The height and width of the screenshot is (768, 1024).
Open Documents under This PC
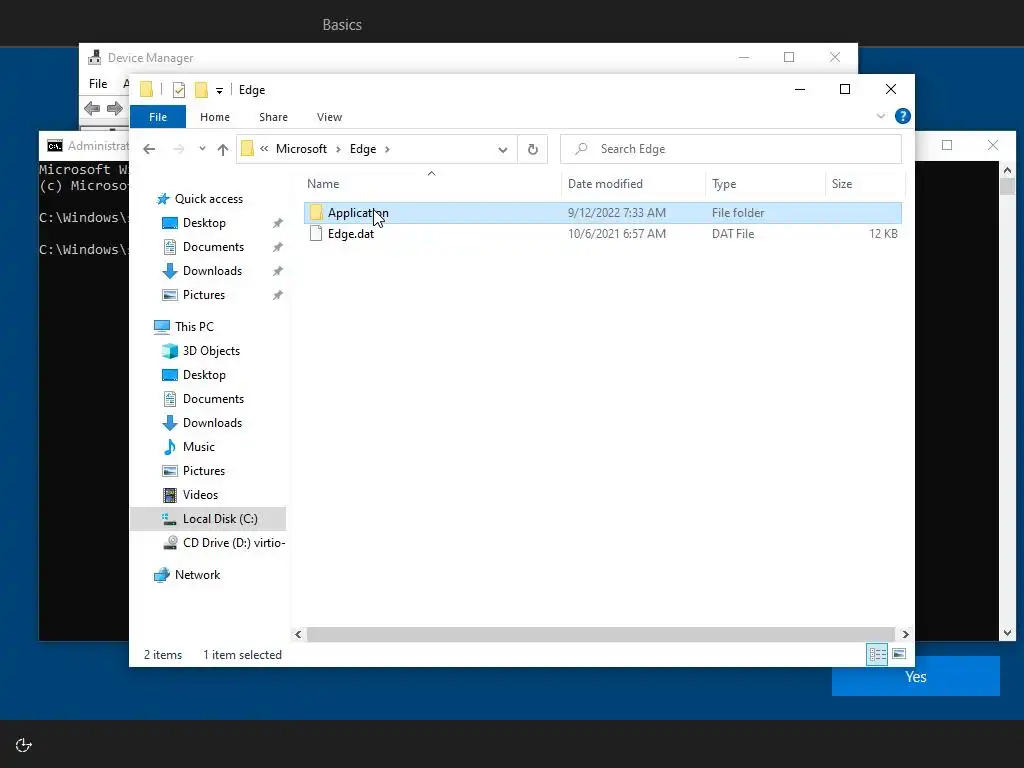(213, 399)
